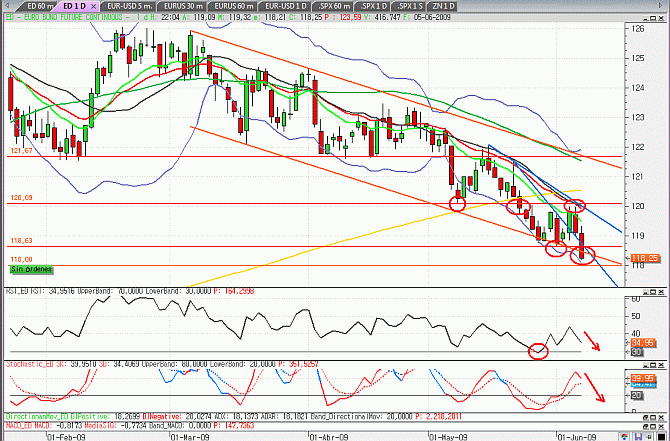Image resolution: width=670 pixels, height=441 pixels.
Task: Close the main price chart pane
Action: (x=661, y=18)
